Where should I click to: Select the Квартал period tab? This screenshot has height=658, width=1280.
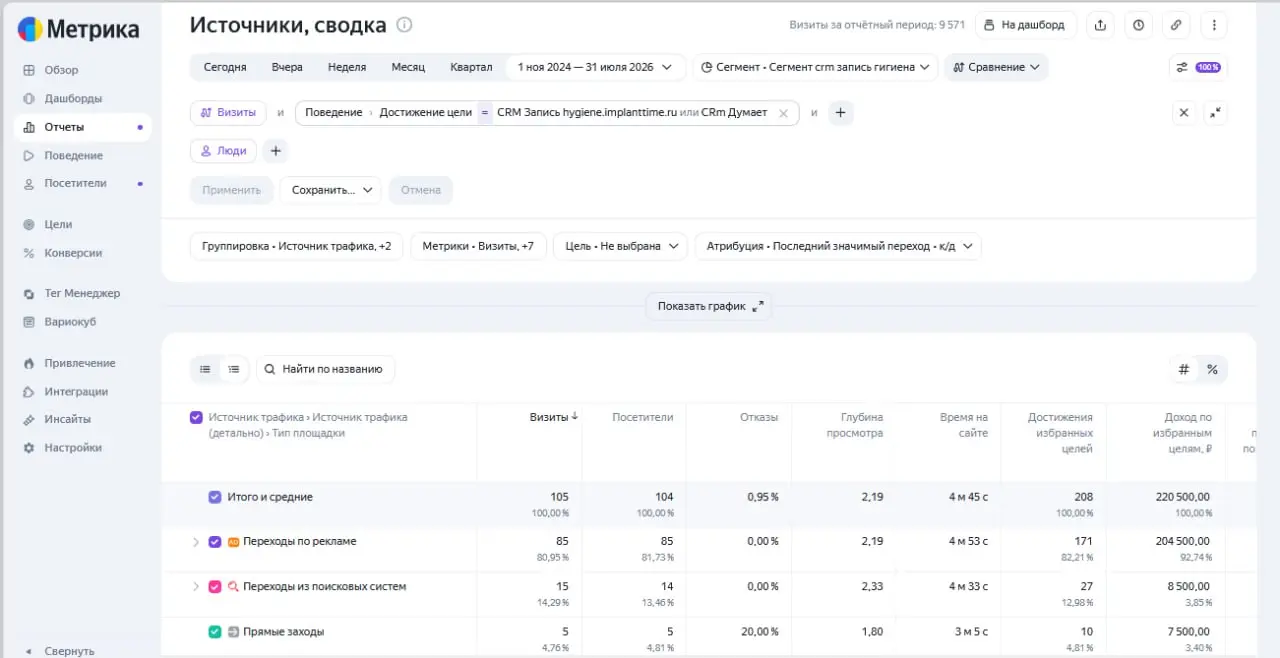(471, 67)
